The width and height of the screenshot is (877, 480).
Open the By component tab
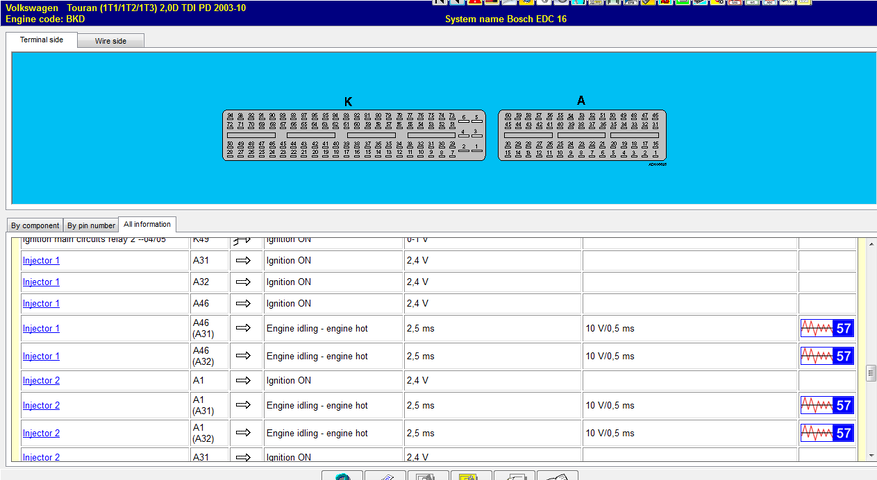point(35,225)
